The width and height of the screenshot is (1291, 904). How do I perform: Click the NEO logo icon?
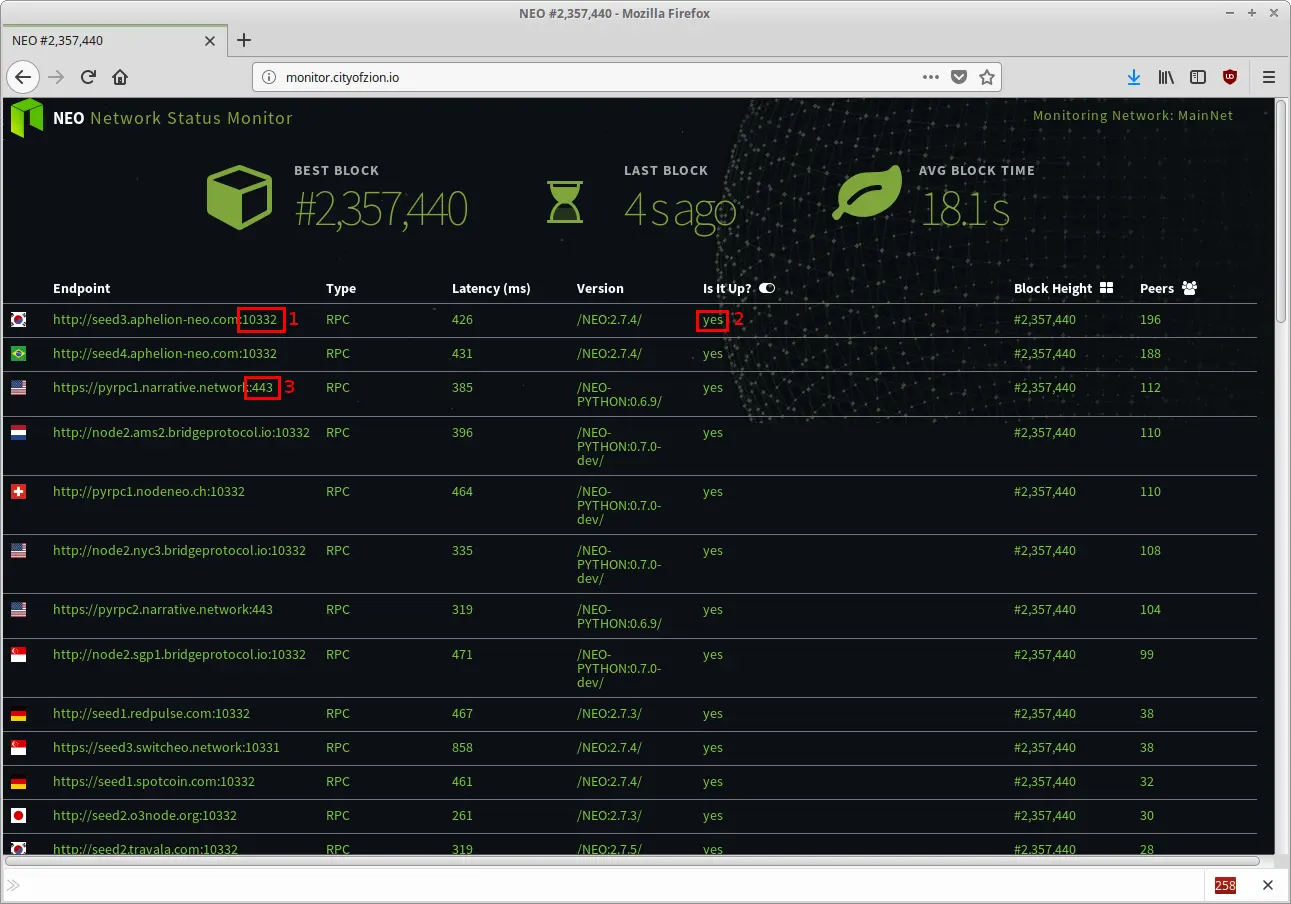[x=26, y=116]
